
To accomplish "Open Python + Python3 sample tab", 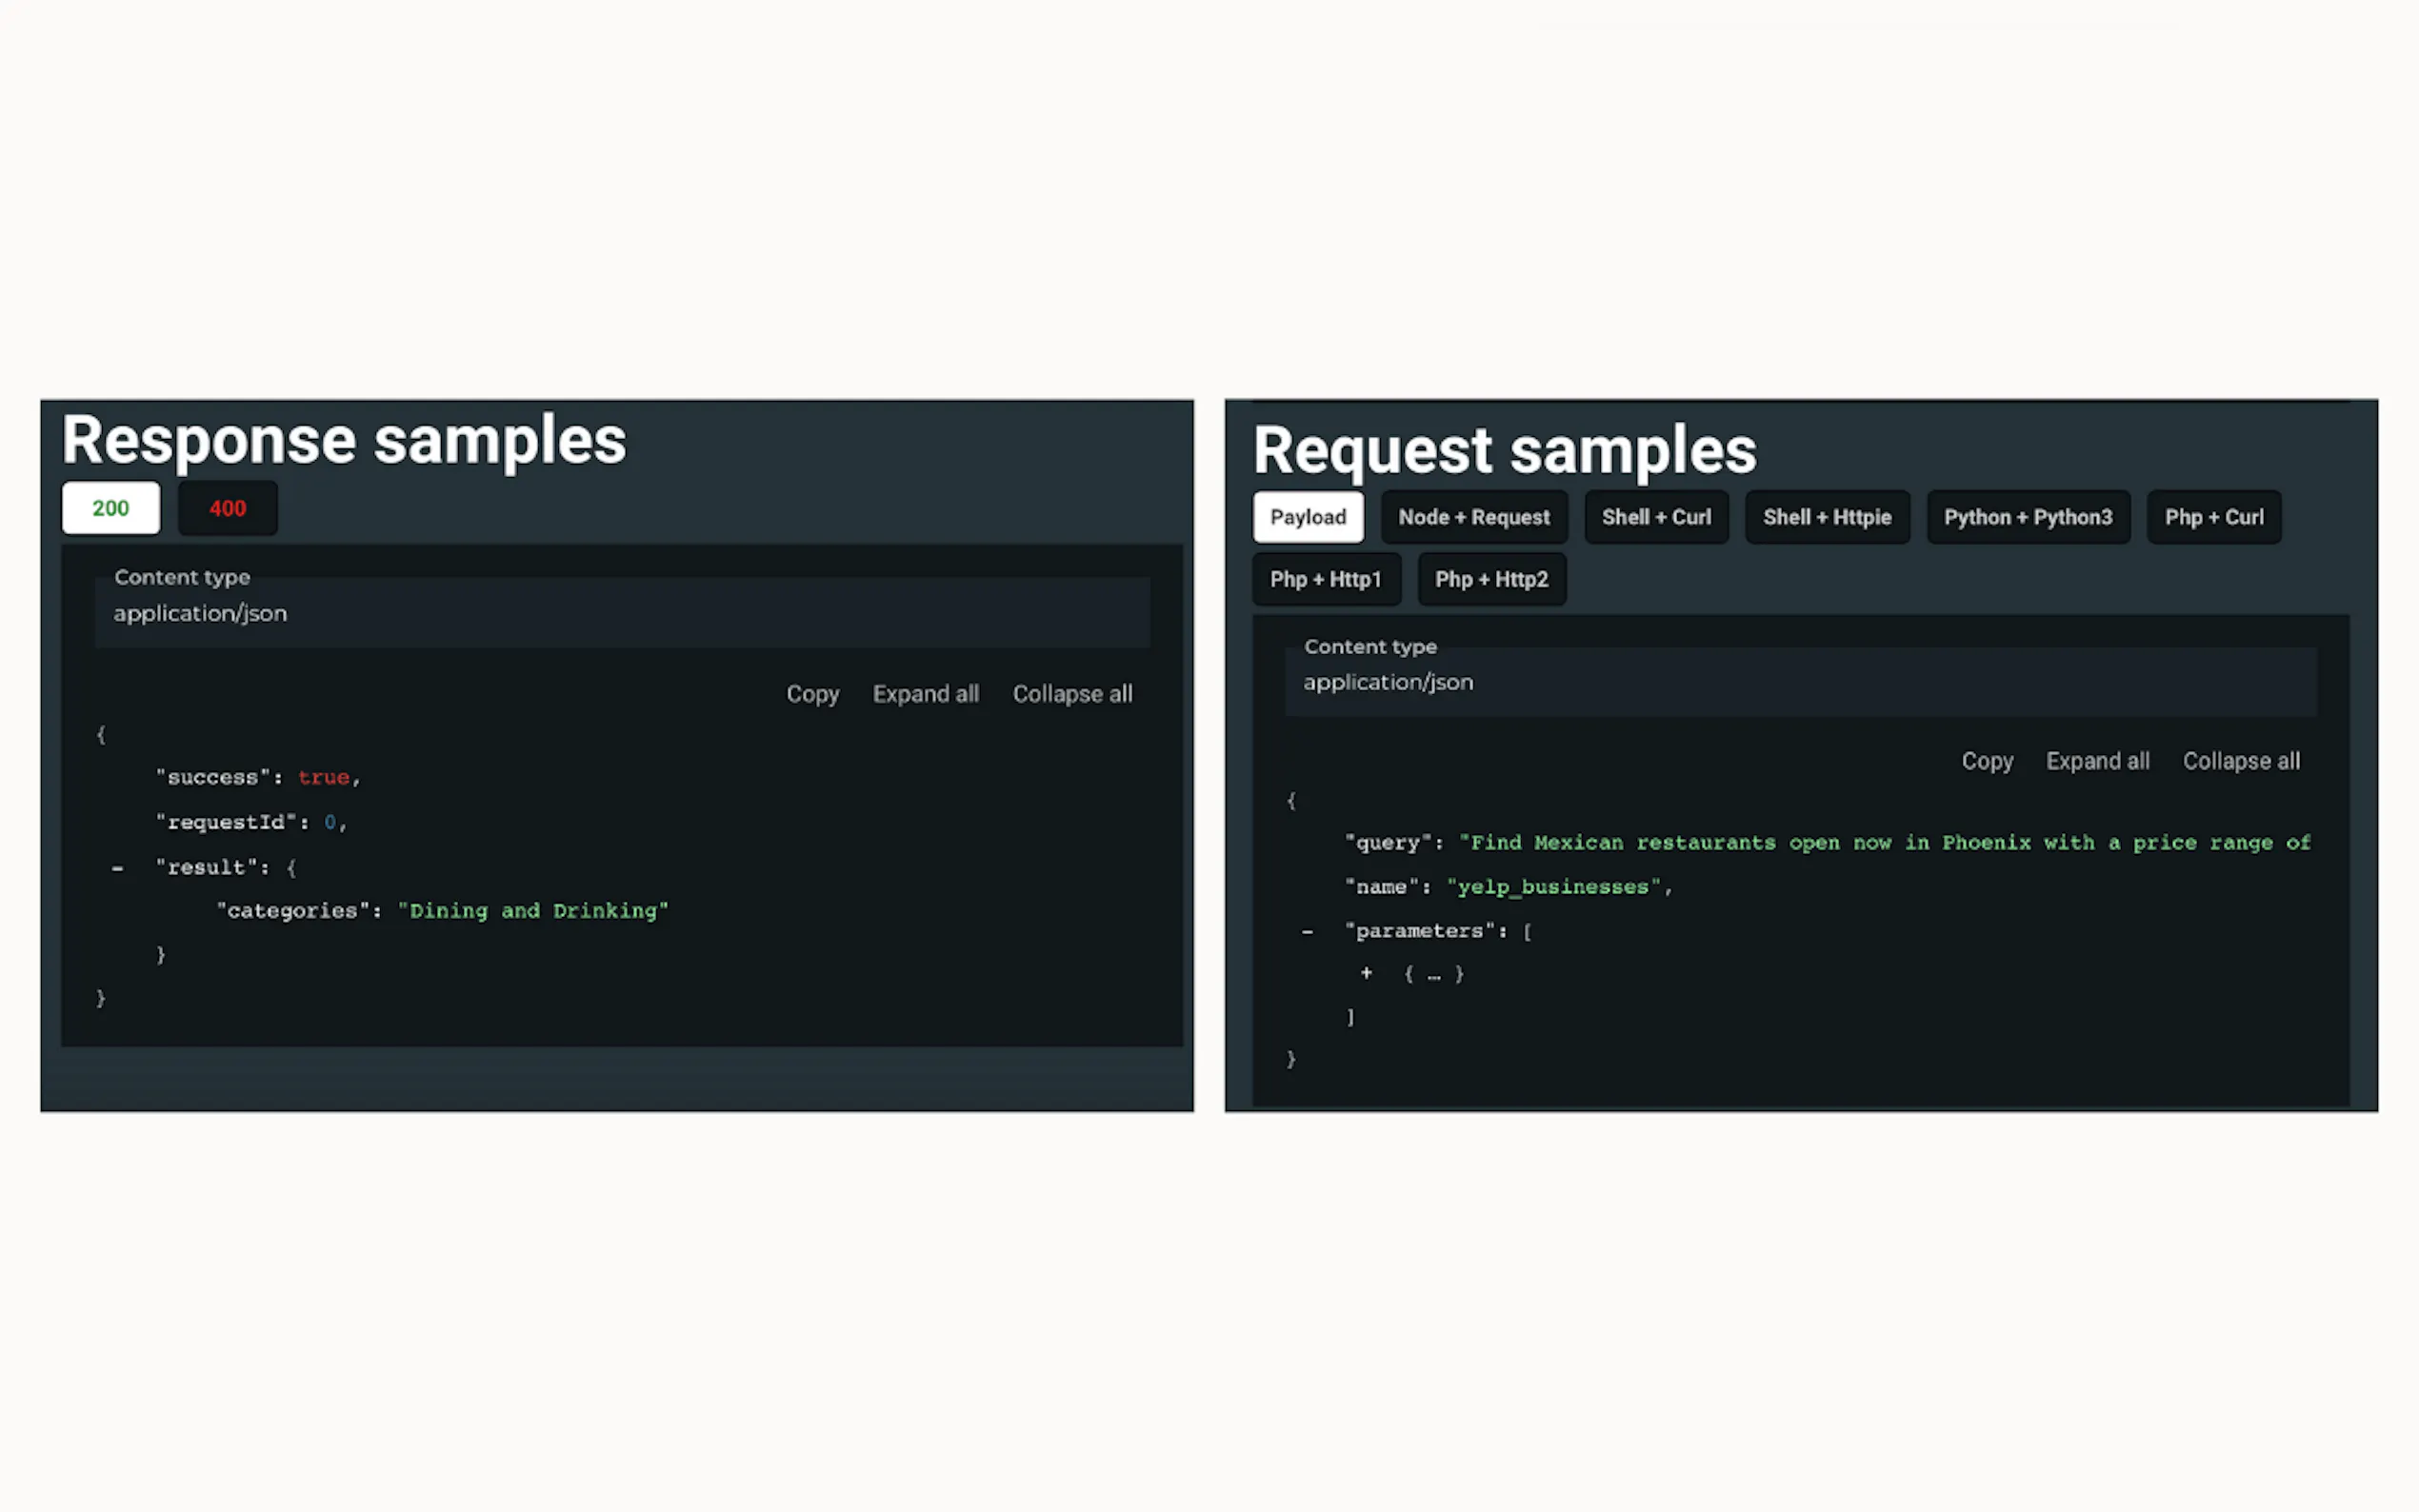I will point(2027,517).
